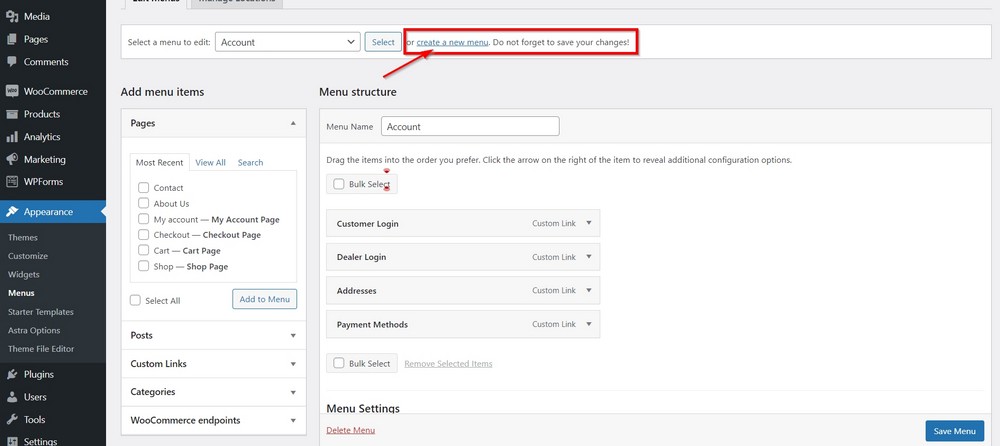Open Widgets in Appearance submenu
This screenshot has height=446, width=1000.
pos(24,274)
